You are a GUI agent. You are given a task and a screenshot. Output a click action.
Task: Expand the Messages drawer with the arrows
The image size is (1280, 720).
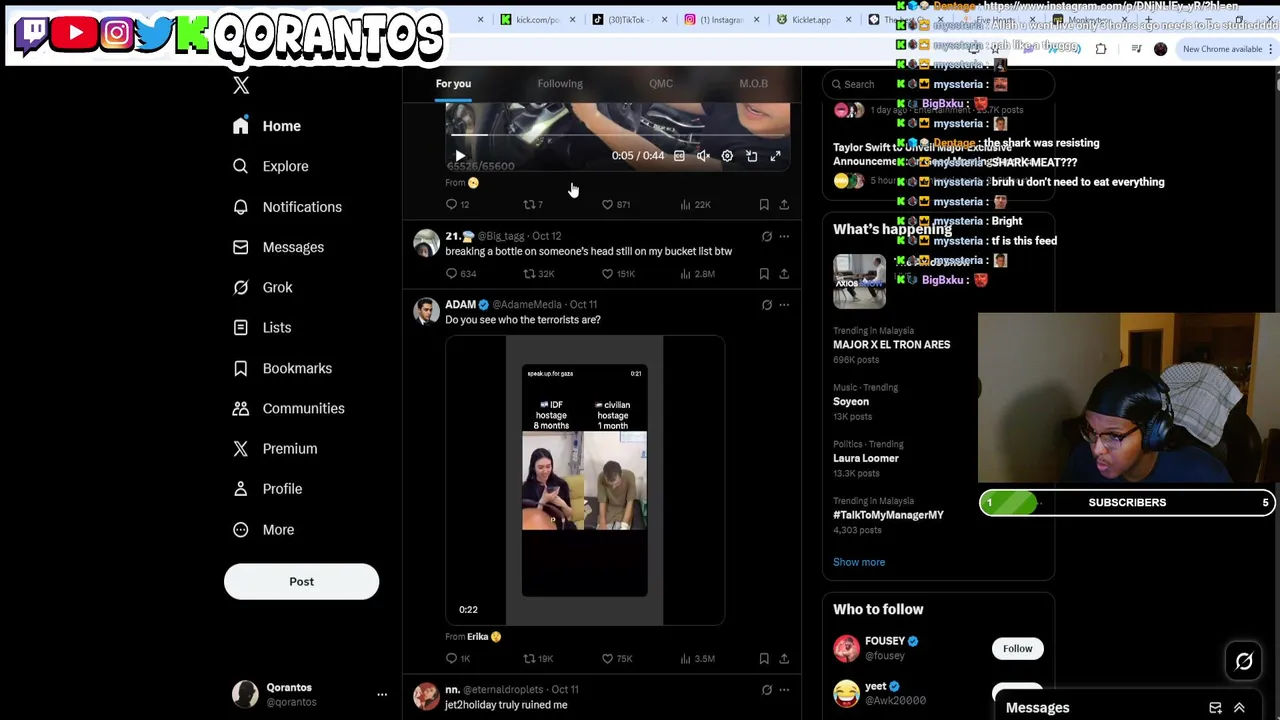[x=1239, y=708]
